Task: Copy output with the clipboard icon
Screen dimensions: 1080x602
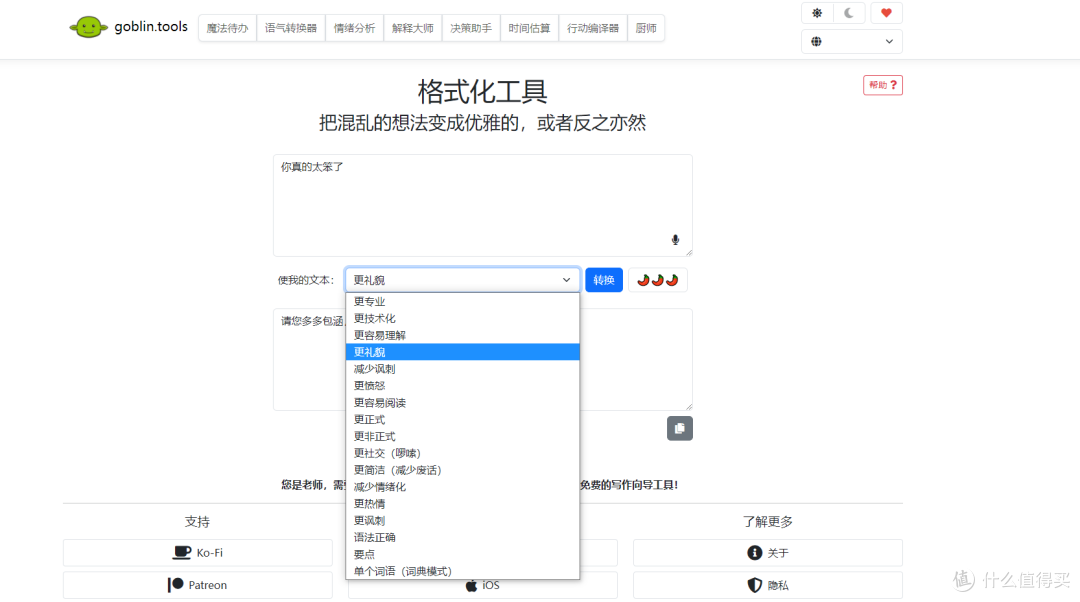Action: point(680,428)
